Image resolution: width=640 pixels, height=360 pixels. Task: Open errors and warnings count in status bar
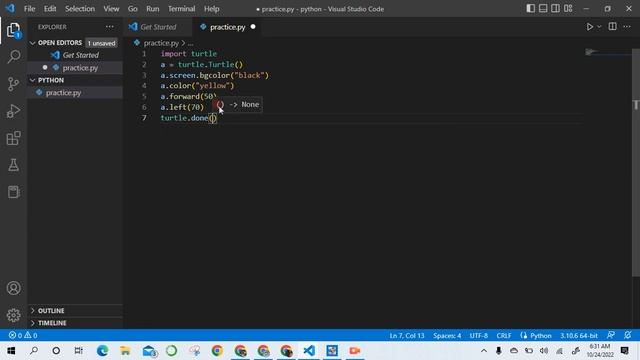(23, 335)
